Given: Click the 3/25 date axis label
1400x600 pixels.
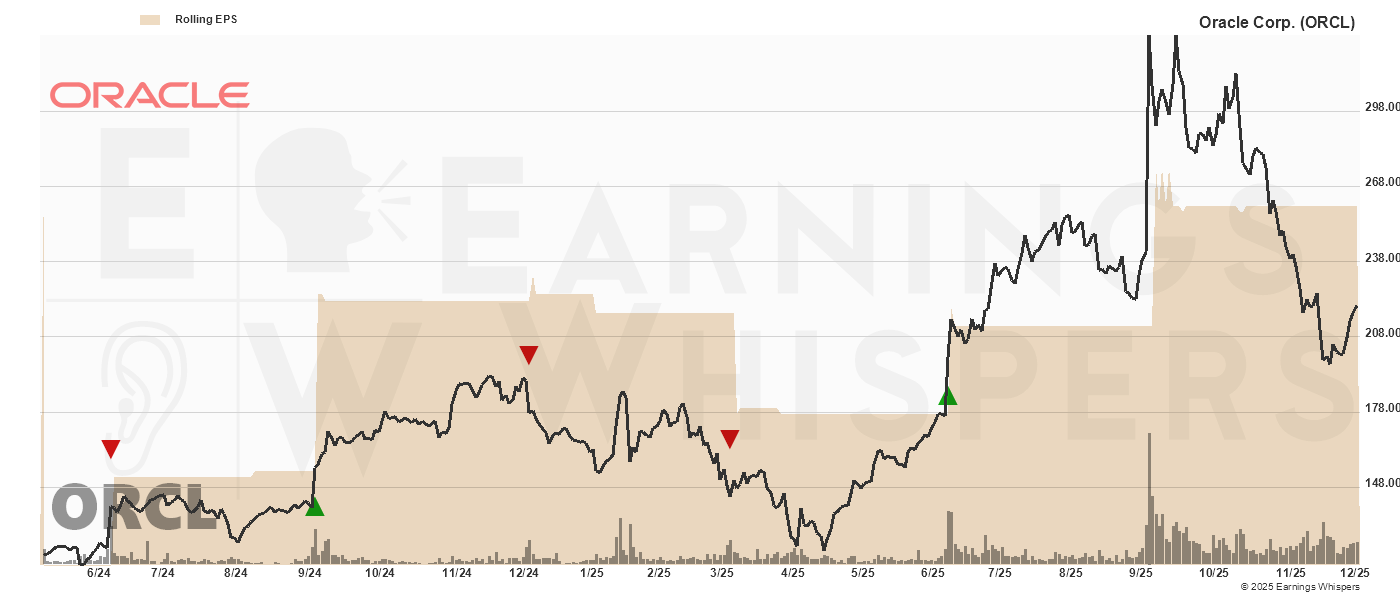Looking at the screenshot, I should click(722, 573).
